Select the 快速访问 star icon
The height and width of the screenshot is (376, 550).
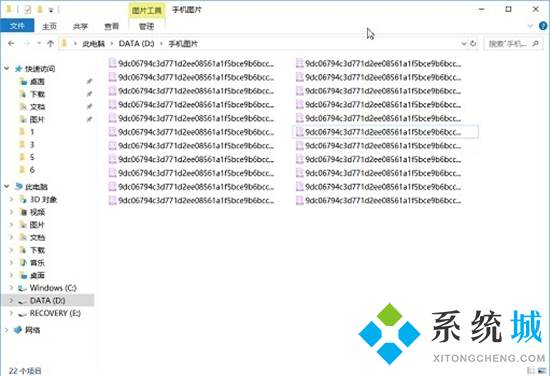pyautogui.click(x=18, y=69)
